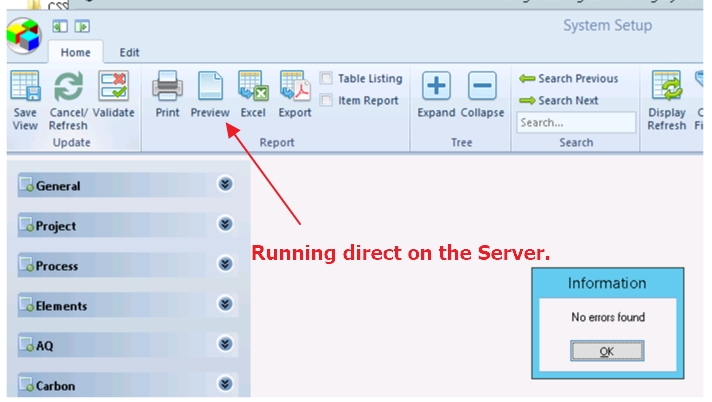Select the Elements section header text

tap(61, 306)
